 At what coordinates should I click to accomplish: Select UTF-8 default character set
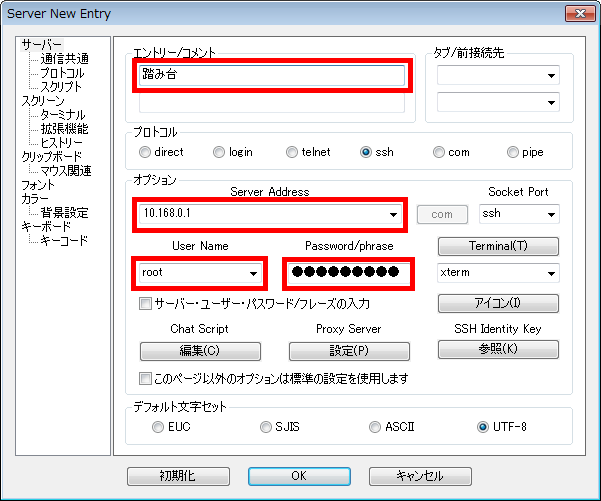(x=483, y=427)
